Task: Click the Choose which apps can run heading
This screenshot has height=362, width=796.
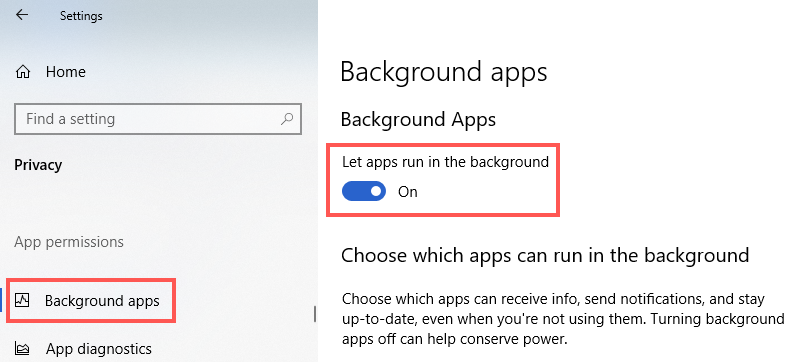Action: coord(545,254)
